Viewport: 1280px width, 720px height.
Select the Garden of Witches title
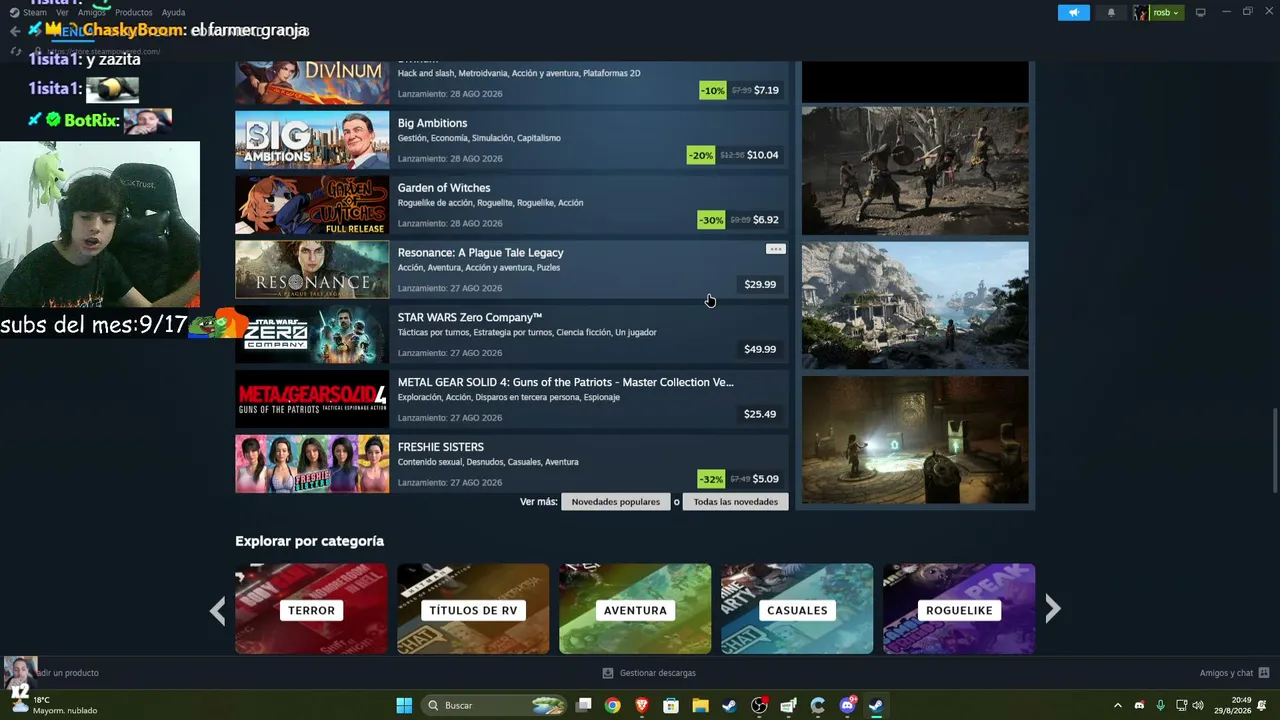coord(444,188)
